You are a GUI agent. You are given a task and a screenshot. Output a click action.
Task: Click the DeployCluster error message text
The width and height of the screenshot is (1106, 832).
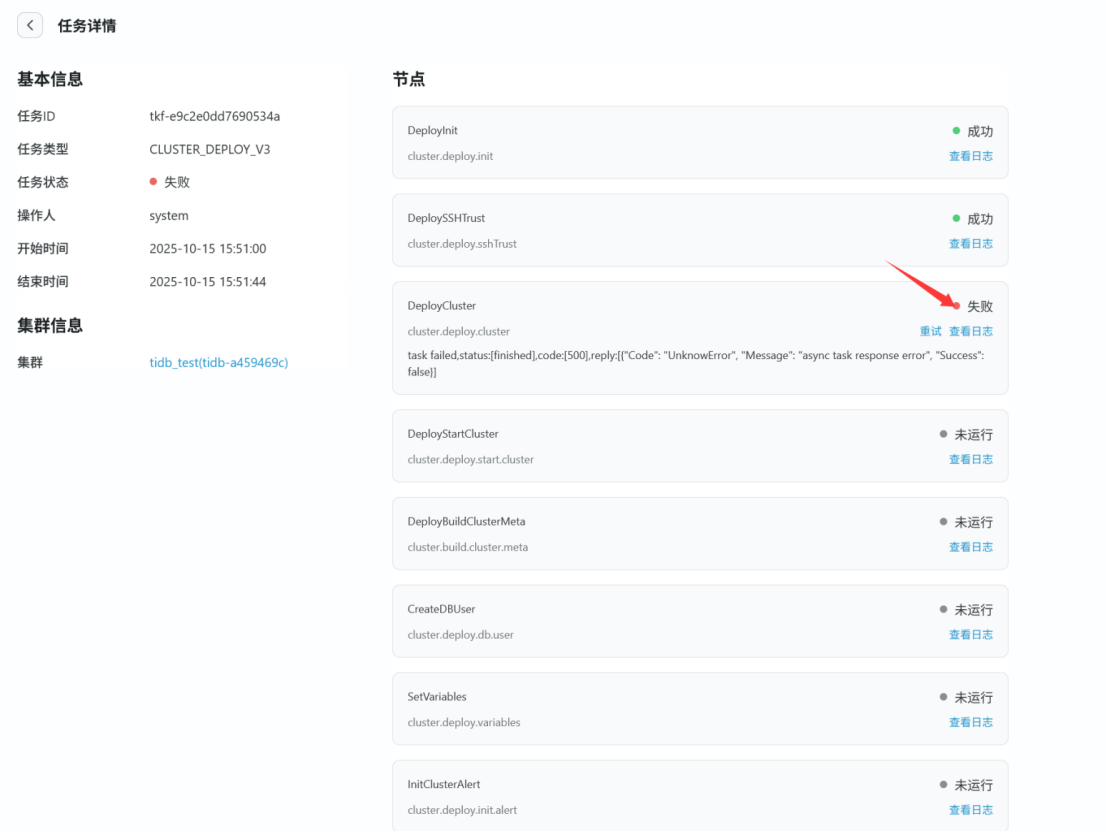pos(690,363)
